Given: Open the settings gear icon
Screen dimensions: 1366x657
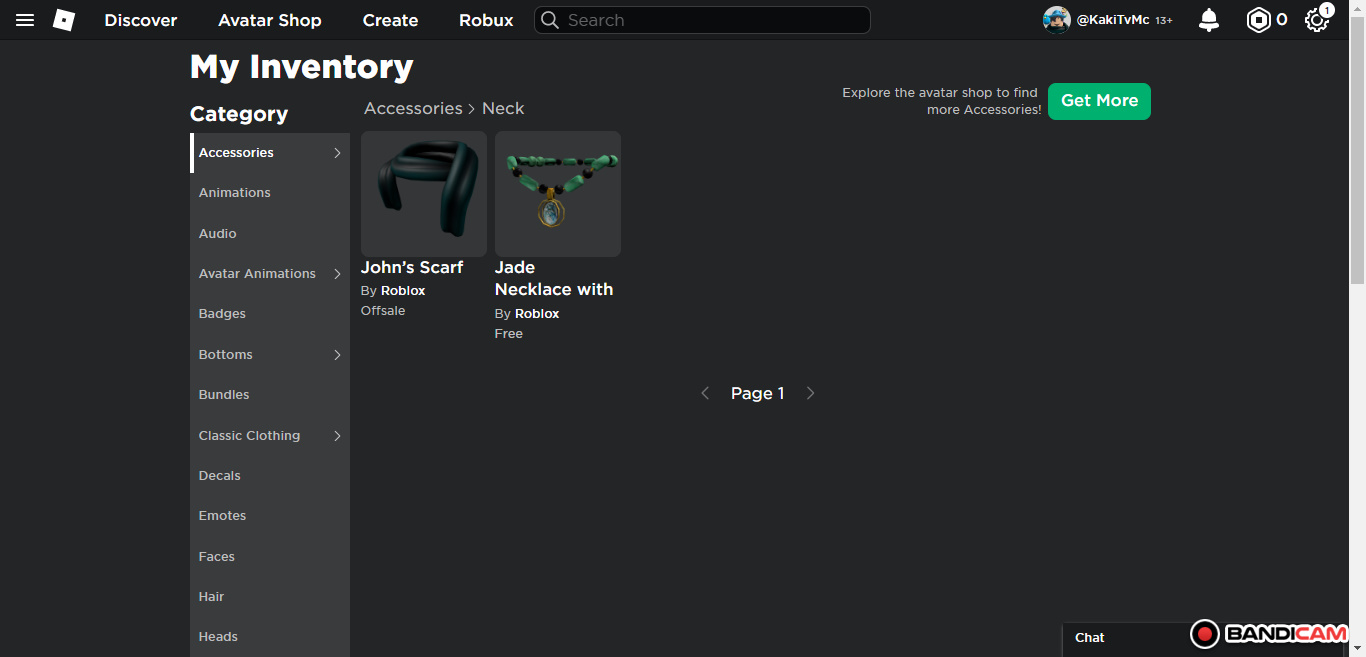Looking at the screenshot, I should (1316, 20).
